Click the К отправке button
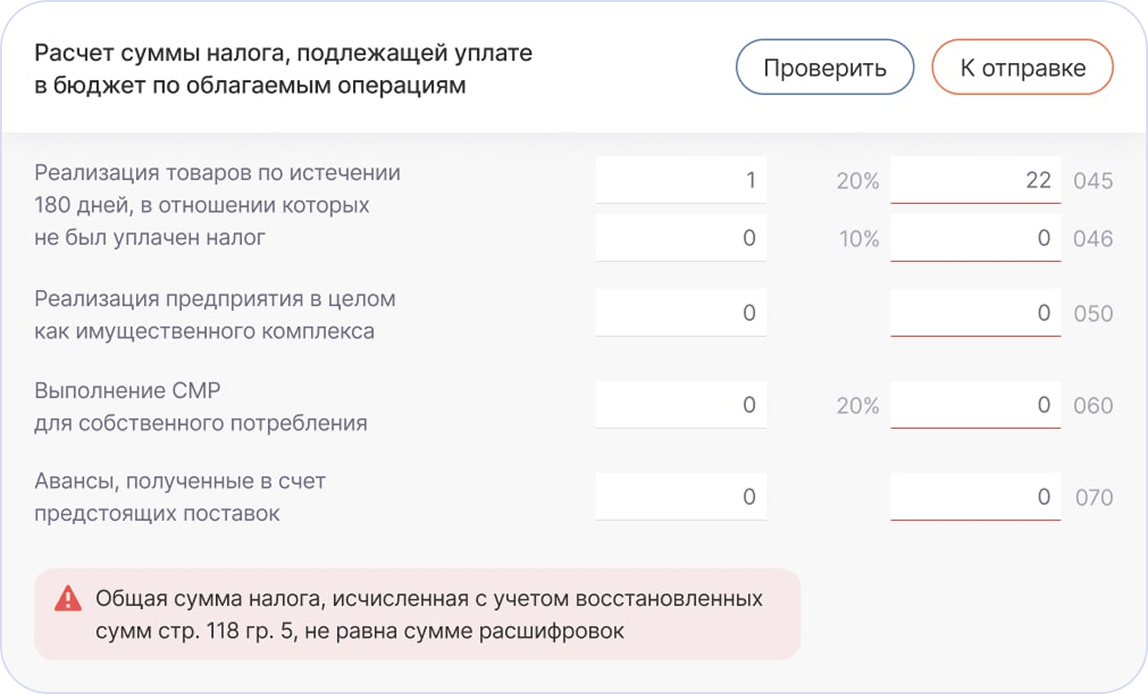Image resolution: width=1148 pixels, height=694 pixels. pos(1022,67)
